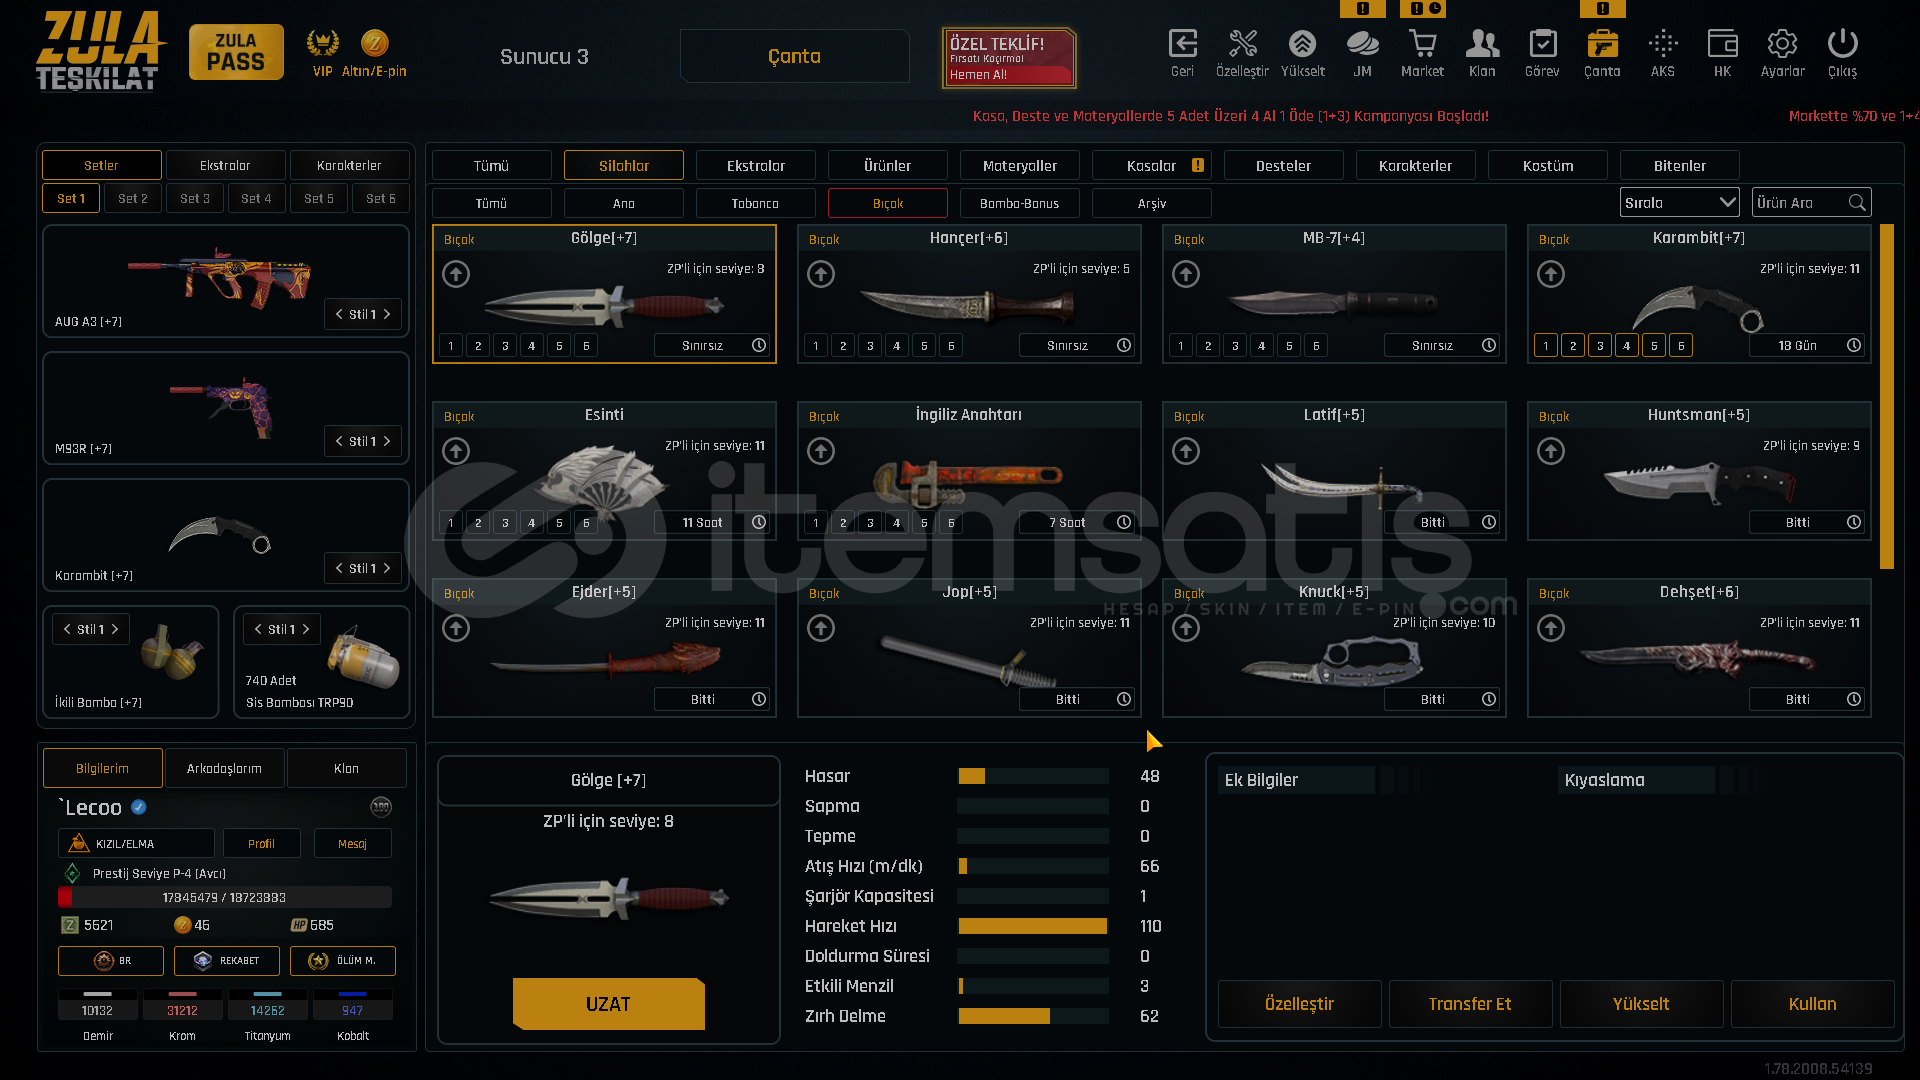
Task: Click upgrade arrow on Gölge[+7] card
Action: pos(456,274)
